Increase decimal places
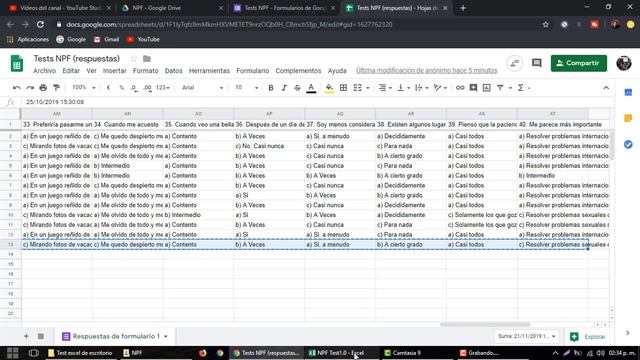The height and width of the screenshot is (360, 640). pyautogui.click(x=147, y=88)
